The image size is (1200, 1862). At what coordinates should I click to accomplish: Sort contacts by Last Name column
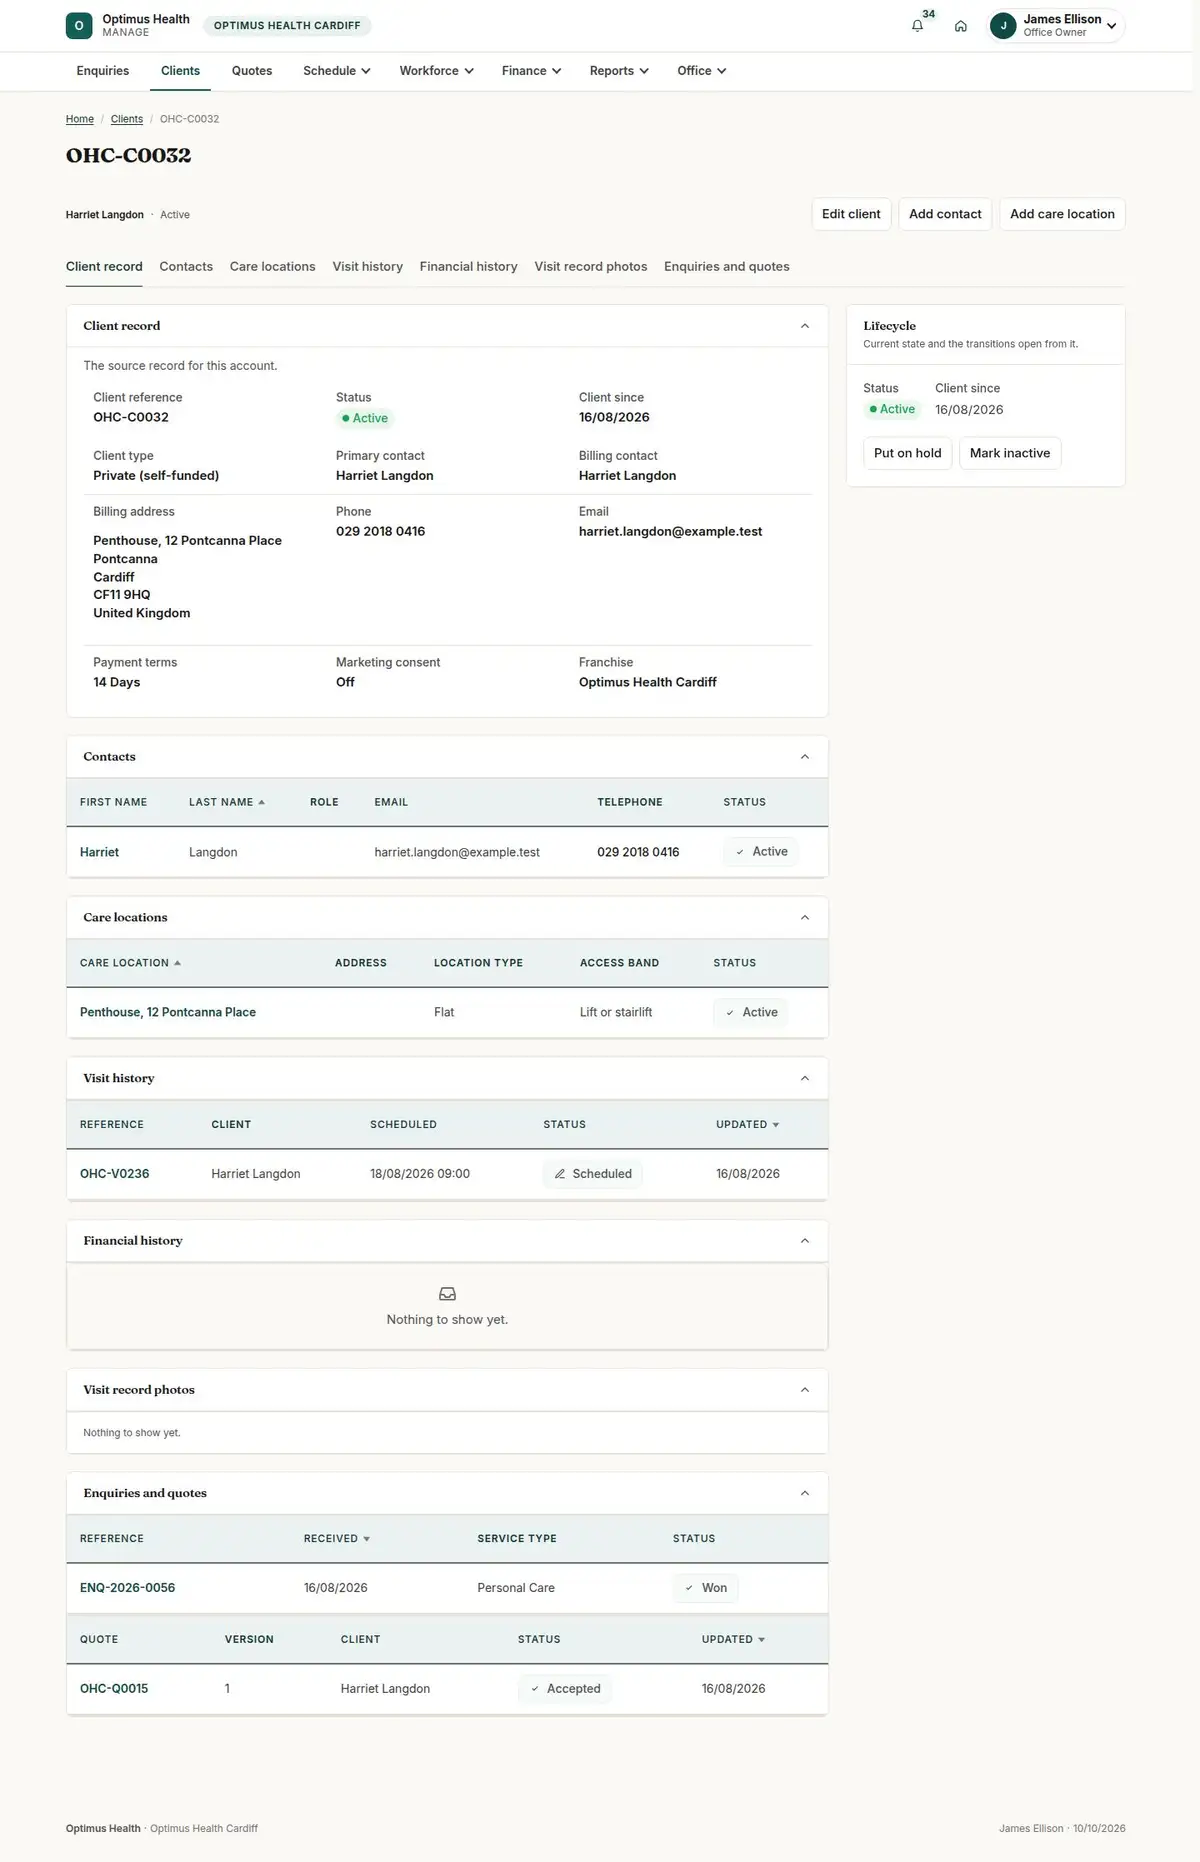227,802
